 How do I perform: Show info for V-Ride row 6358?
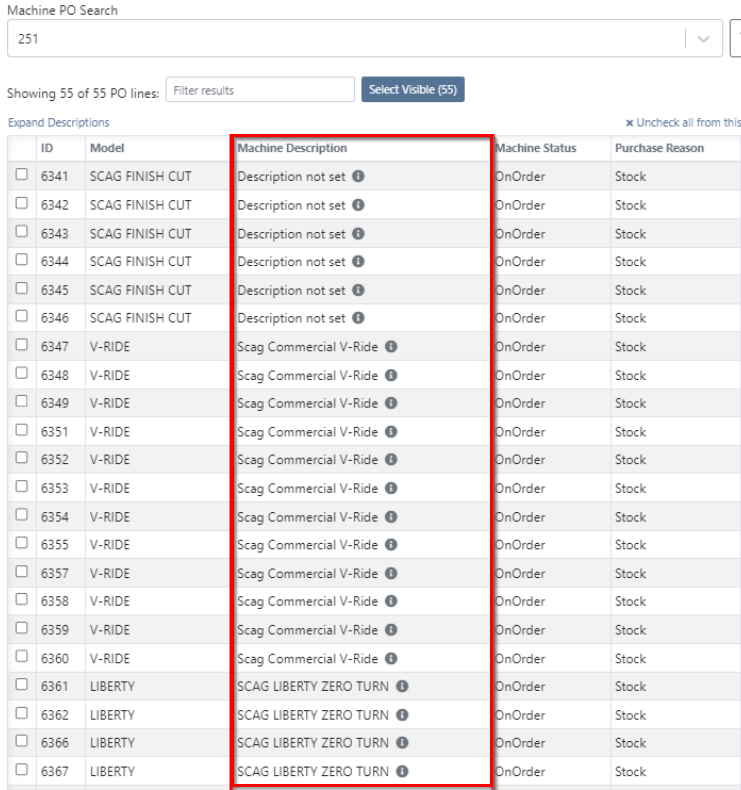(x=391, y=601)
